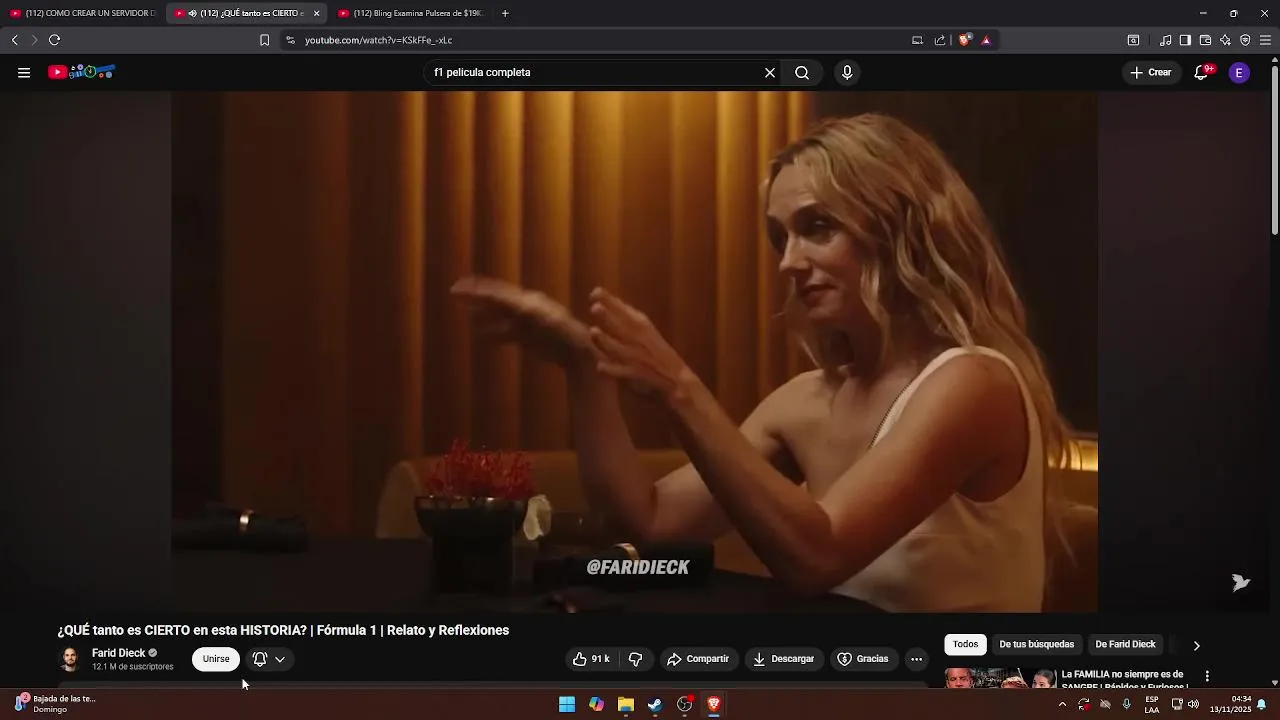
Task: Go back in browser history
Action: [x=14, y=40]
